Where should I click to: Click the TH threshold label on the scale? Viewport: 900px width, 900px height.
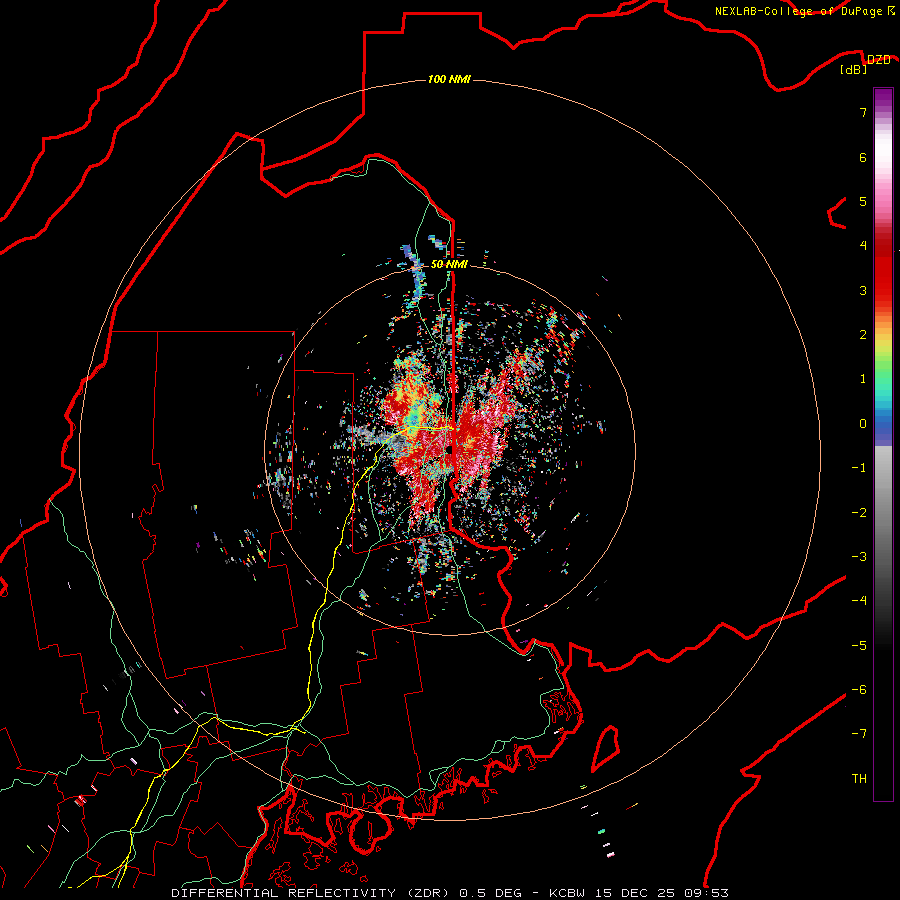(x=859, y=779)
